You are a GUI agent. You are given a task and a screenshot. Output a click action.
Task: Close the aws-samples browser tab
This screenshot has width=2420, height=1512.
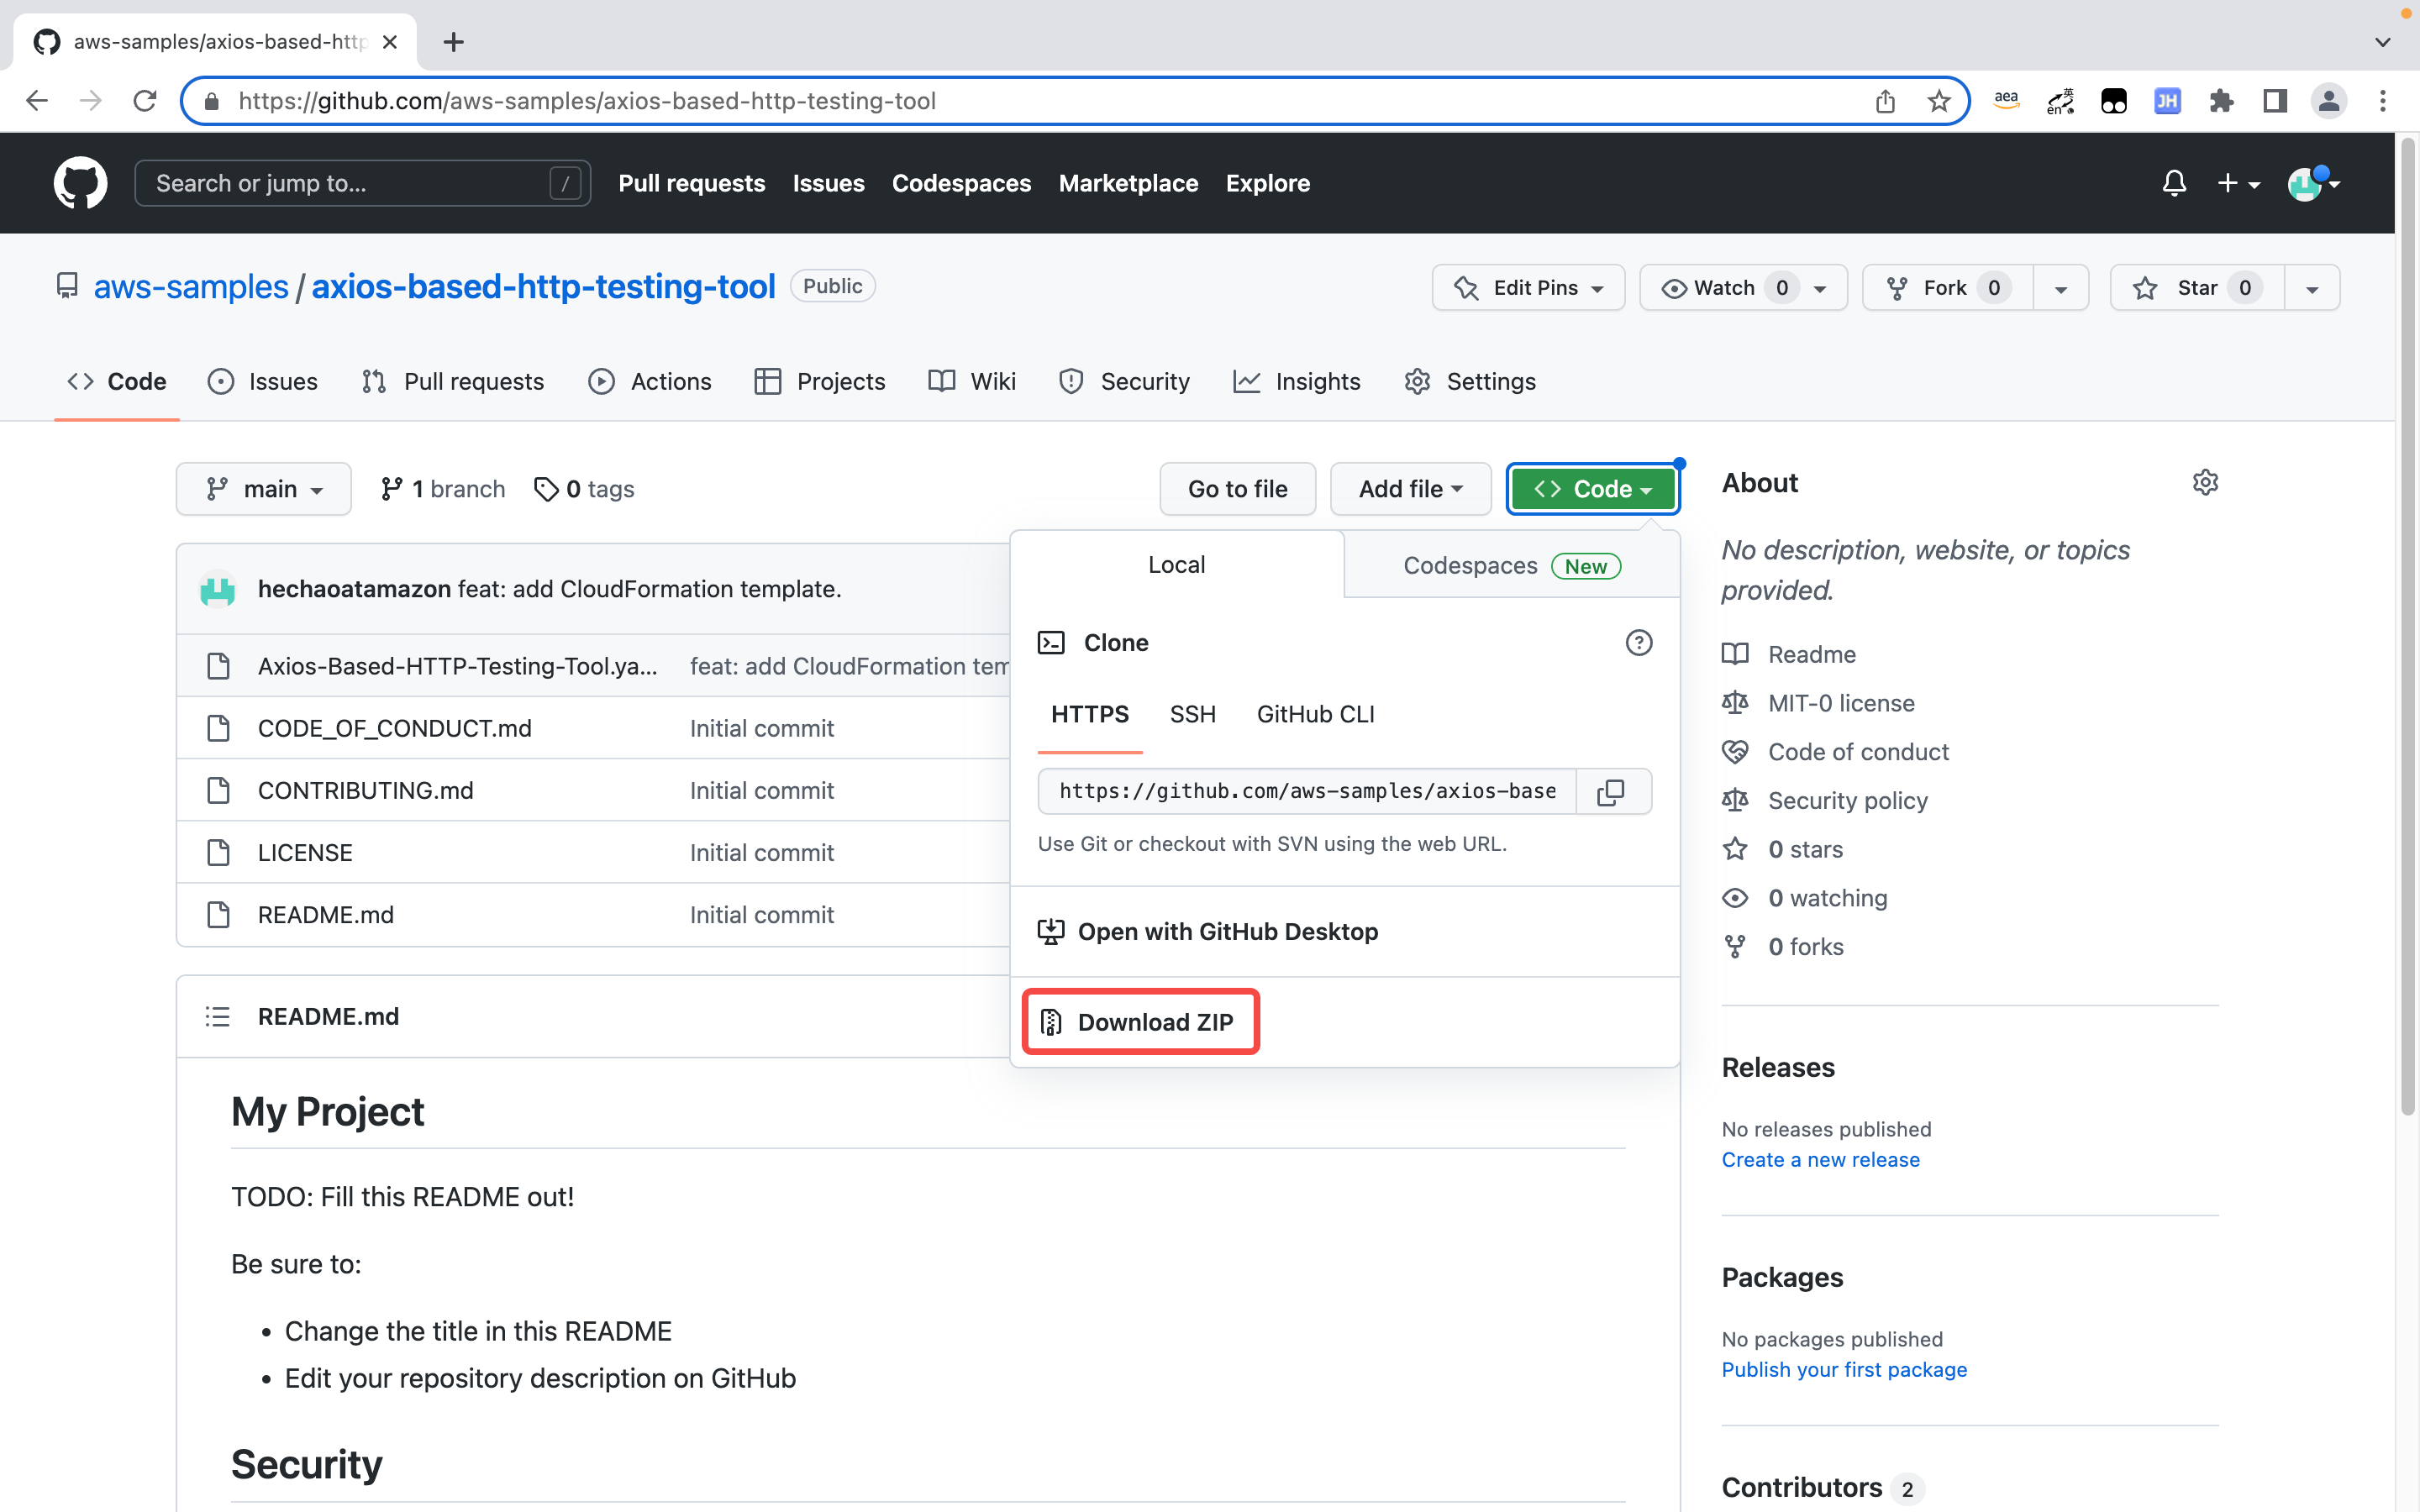(390, 42)
